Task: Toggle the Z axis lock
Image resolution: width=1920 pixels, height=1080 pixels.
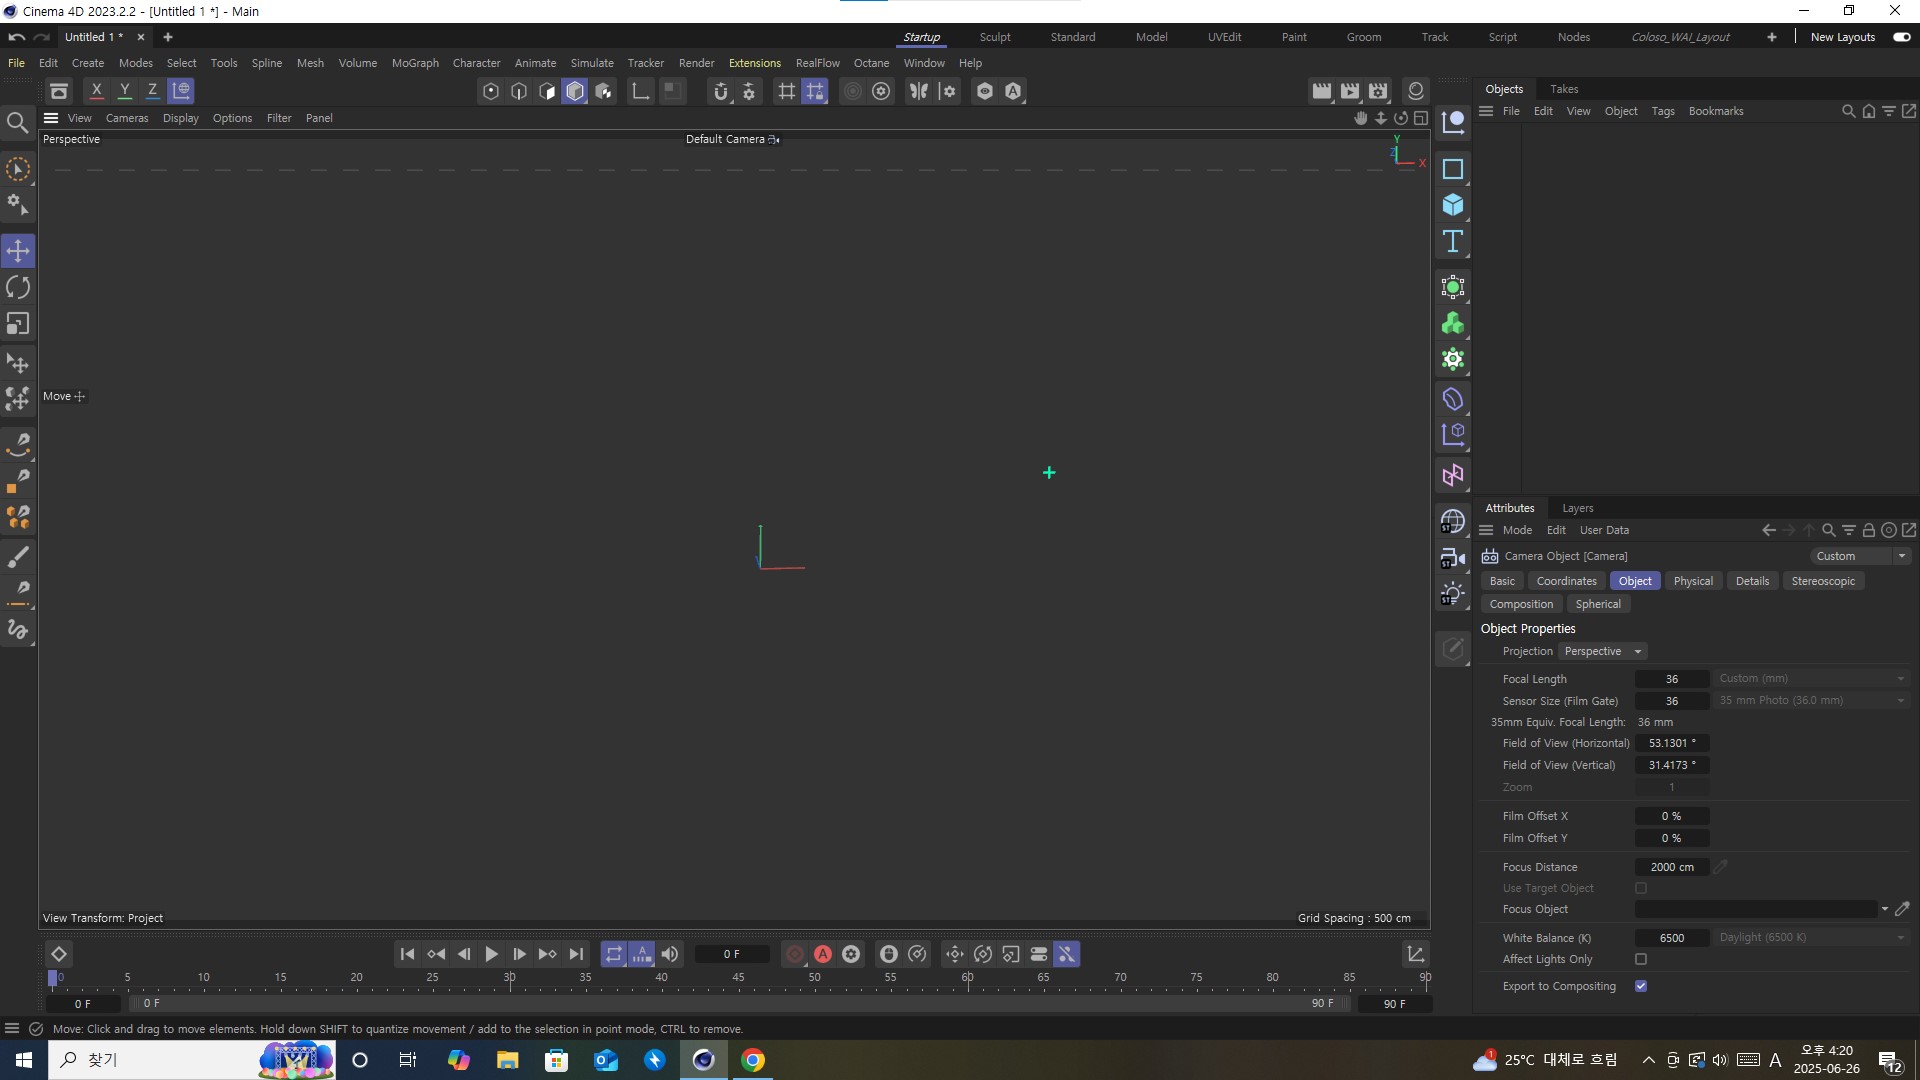Action: tap(153, 91)
